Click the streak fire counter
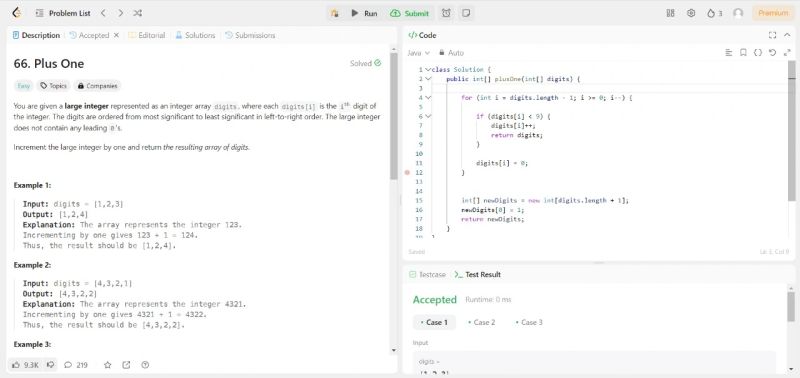The width and height of the screenshot is (800, 378). [715, 13]
